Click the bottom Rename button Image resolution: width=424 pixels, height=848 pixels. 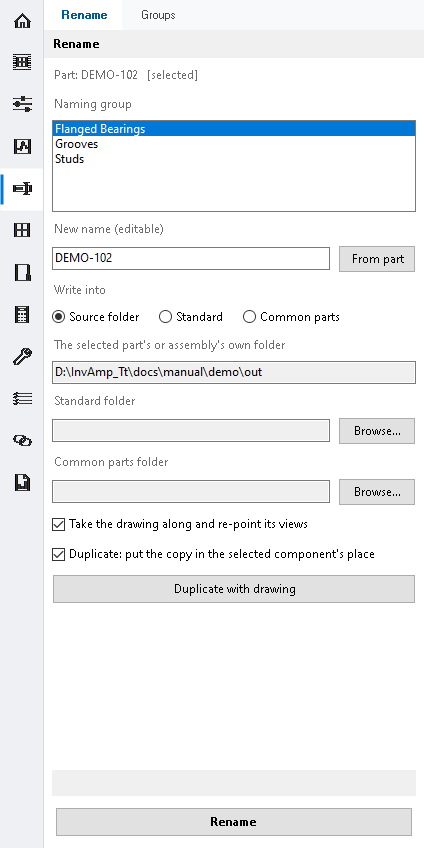point(234,822)
